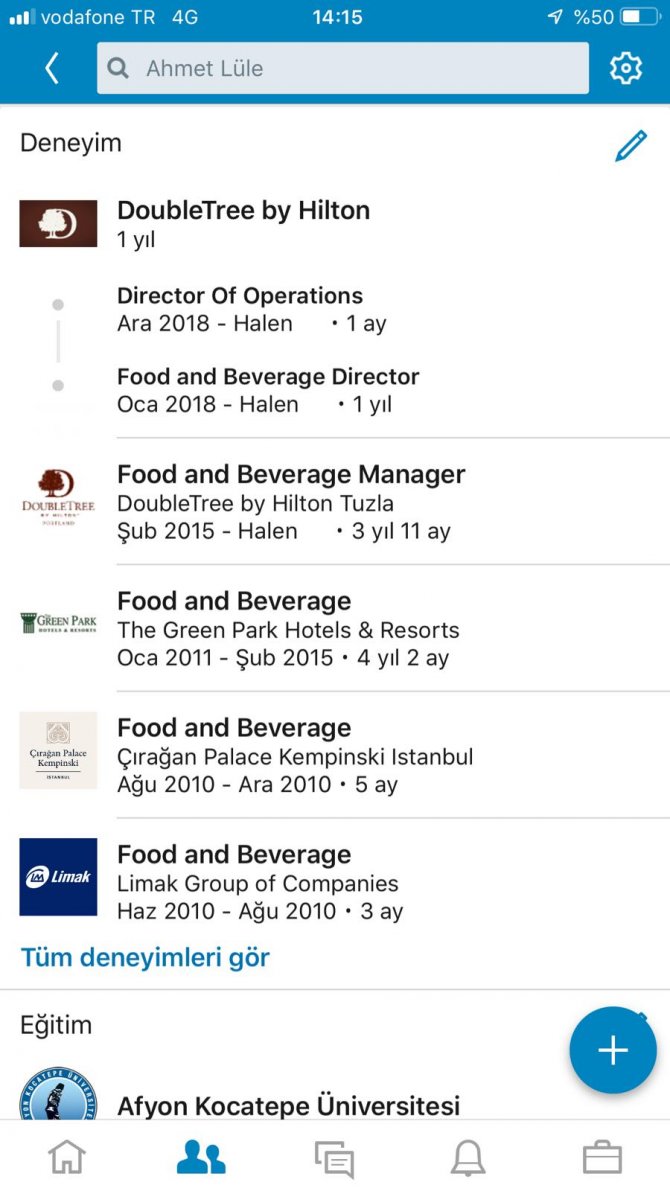Image resolution: width=670 pixels, height=1191 pixels.
Task: Tap 'Tüm deneyimleri gör' link
Action: (x=145, y=957)
